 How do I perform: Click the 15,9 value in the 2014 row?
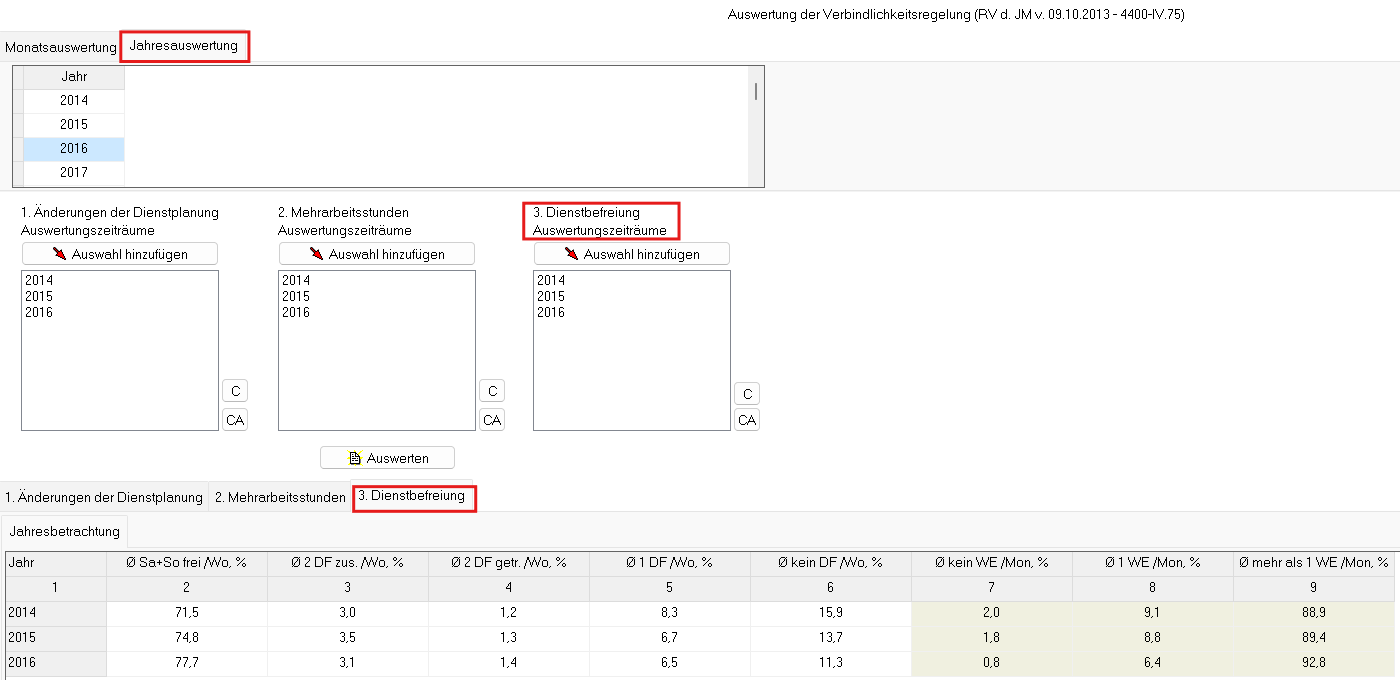coord(830,613)
